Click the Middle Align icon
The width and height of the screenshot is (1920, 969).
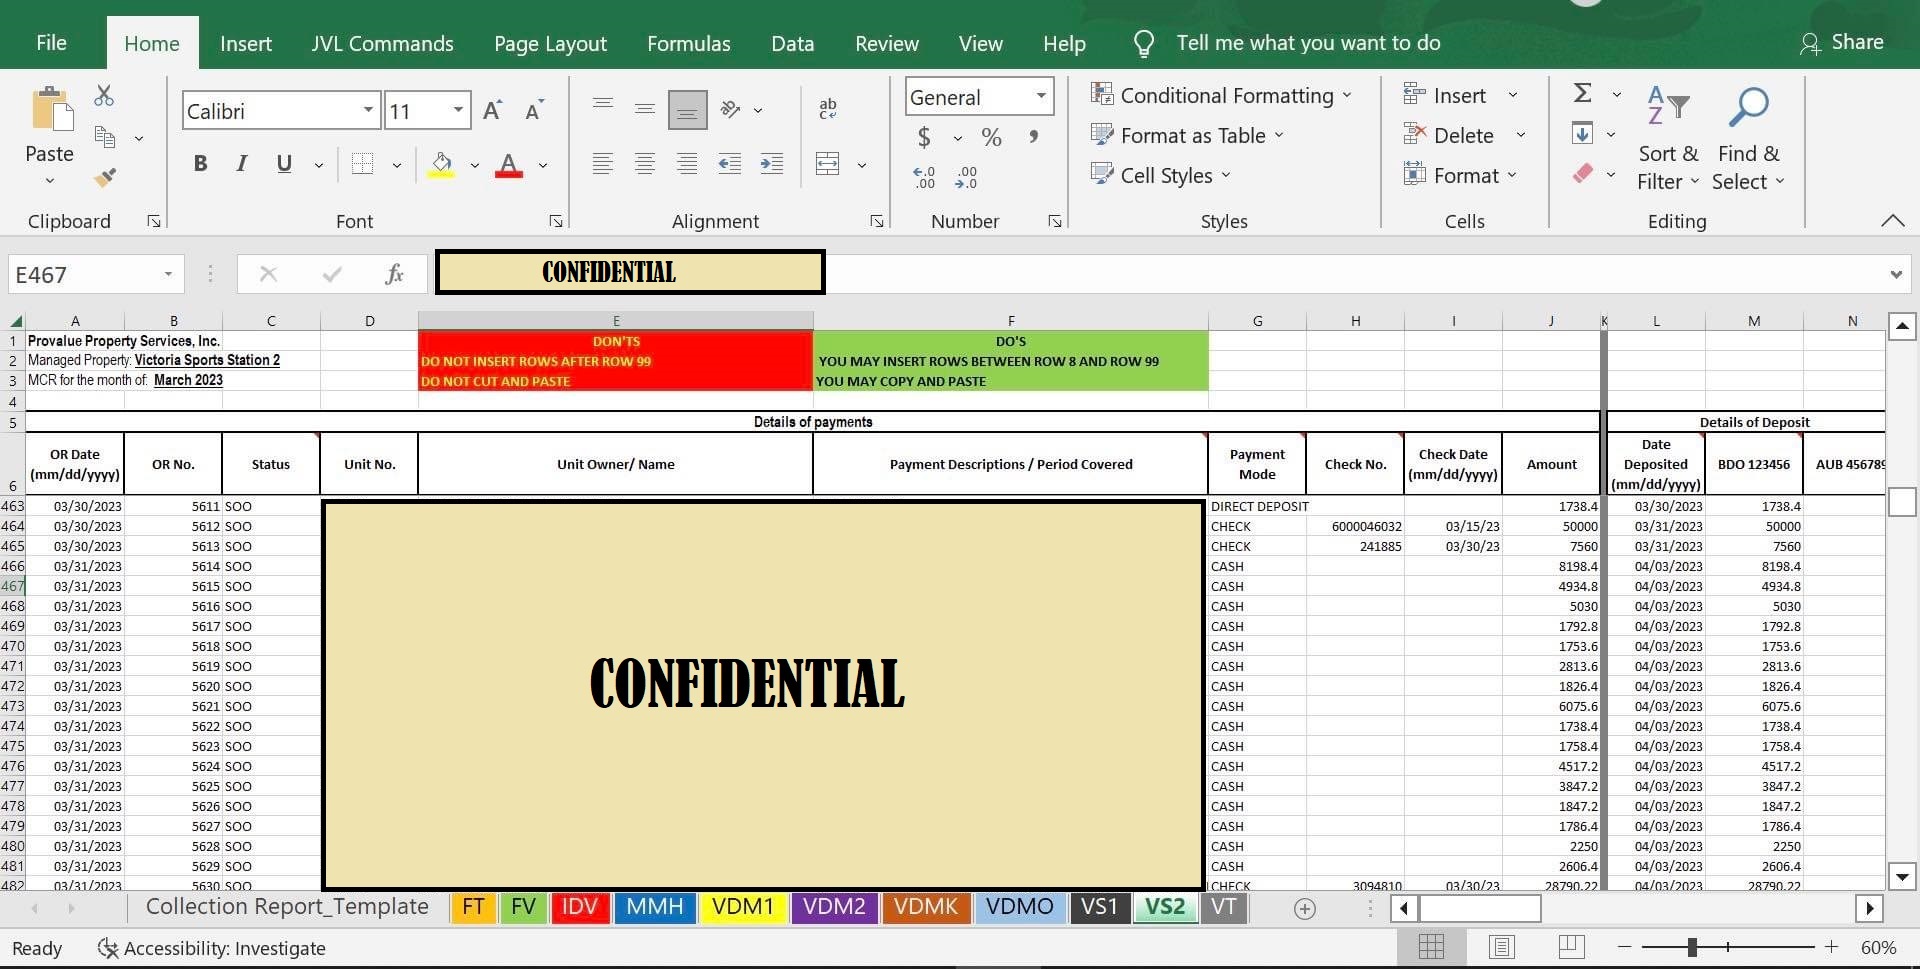645,108
